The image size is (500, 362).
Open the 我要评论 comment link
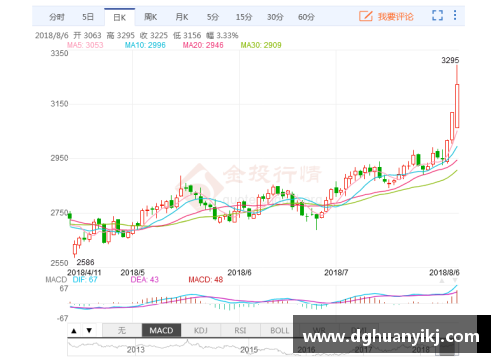pyautogui.click(x=396, y=17)
